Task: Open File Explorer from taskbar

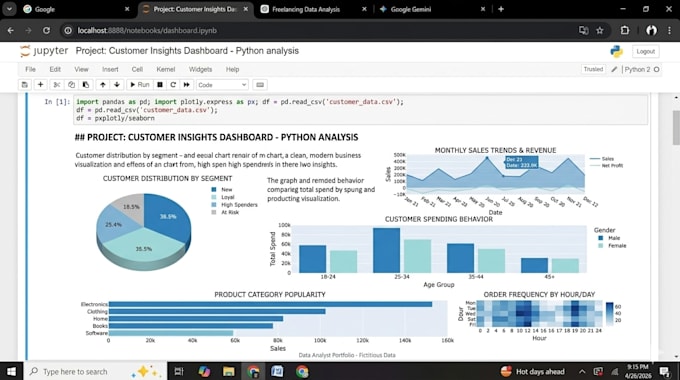Action: click(x=229, y=371)
